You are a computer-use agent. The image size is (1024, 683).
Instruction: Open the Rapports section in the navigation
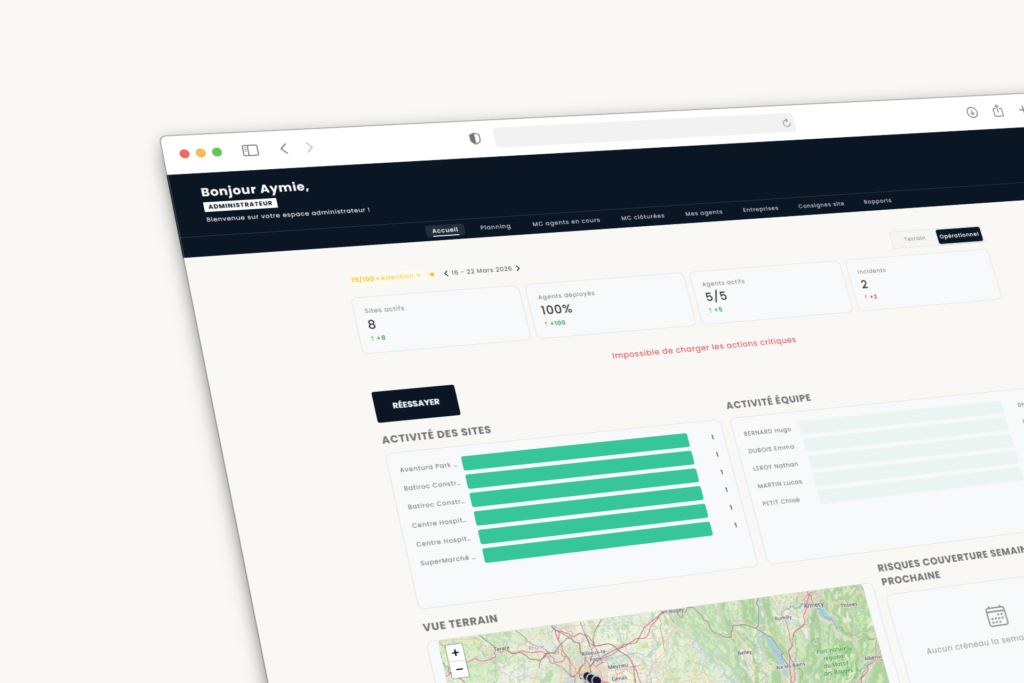[877, 201]
